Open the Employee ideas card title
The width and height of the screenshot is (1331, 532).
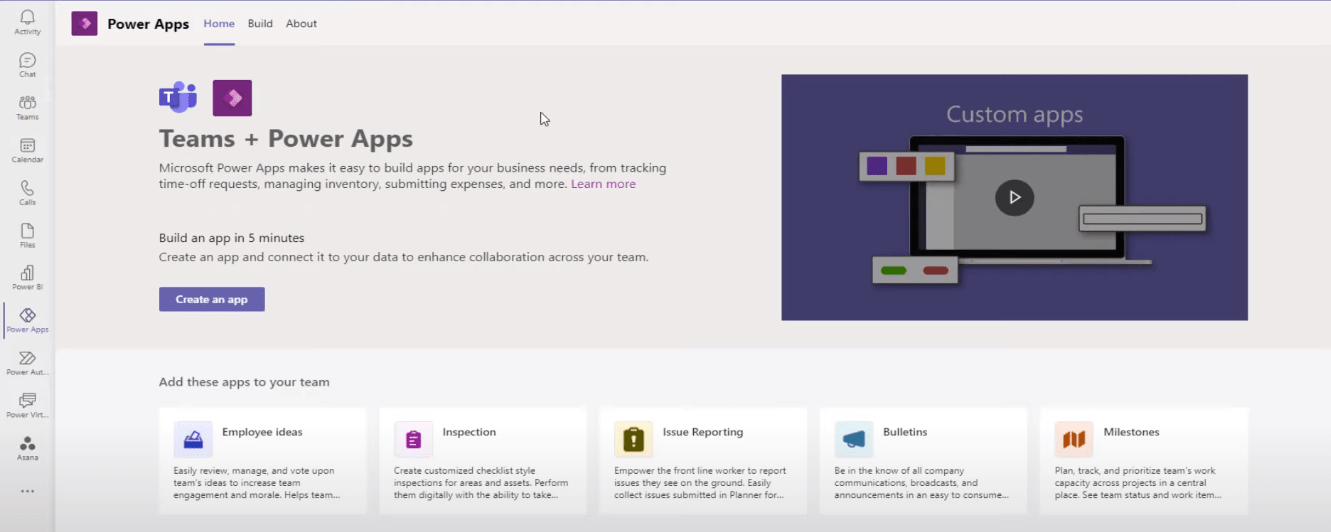262,432
